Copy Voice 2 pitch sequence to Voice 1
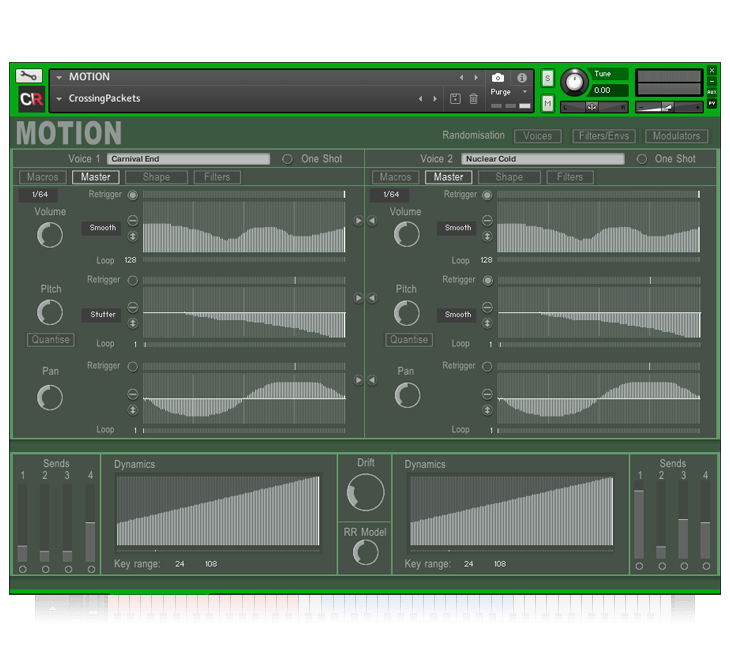730x655 pixels. point(371,298)
